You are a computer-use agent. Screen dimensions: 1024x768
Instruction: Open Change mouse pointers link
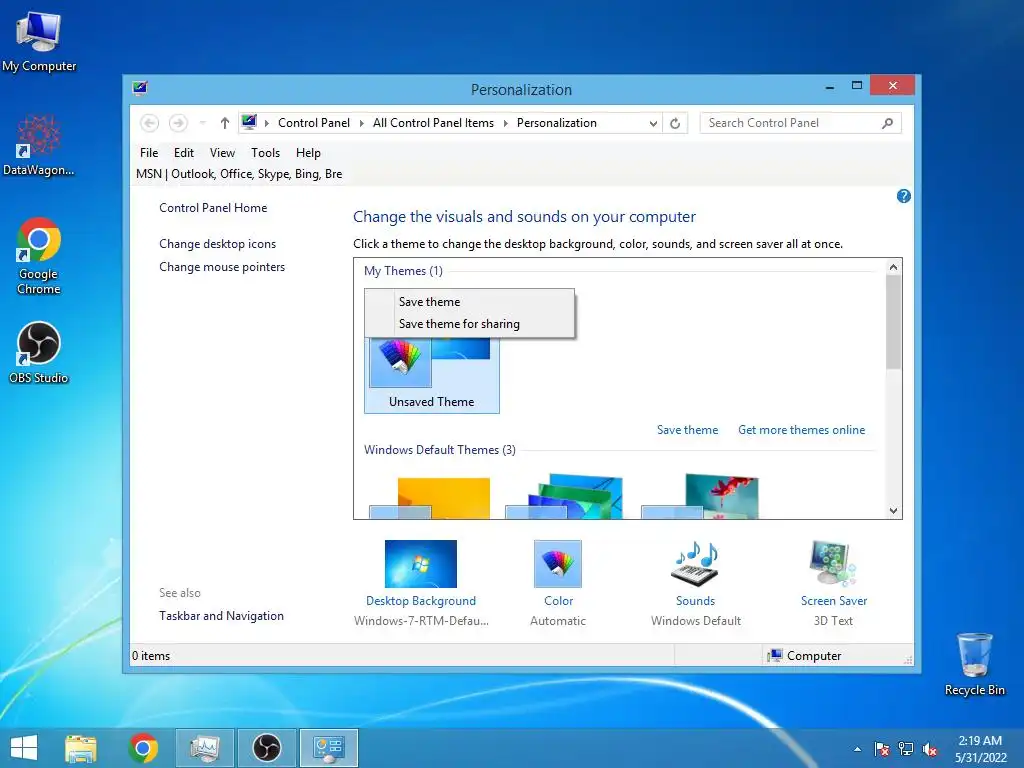222,267
